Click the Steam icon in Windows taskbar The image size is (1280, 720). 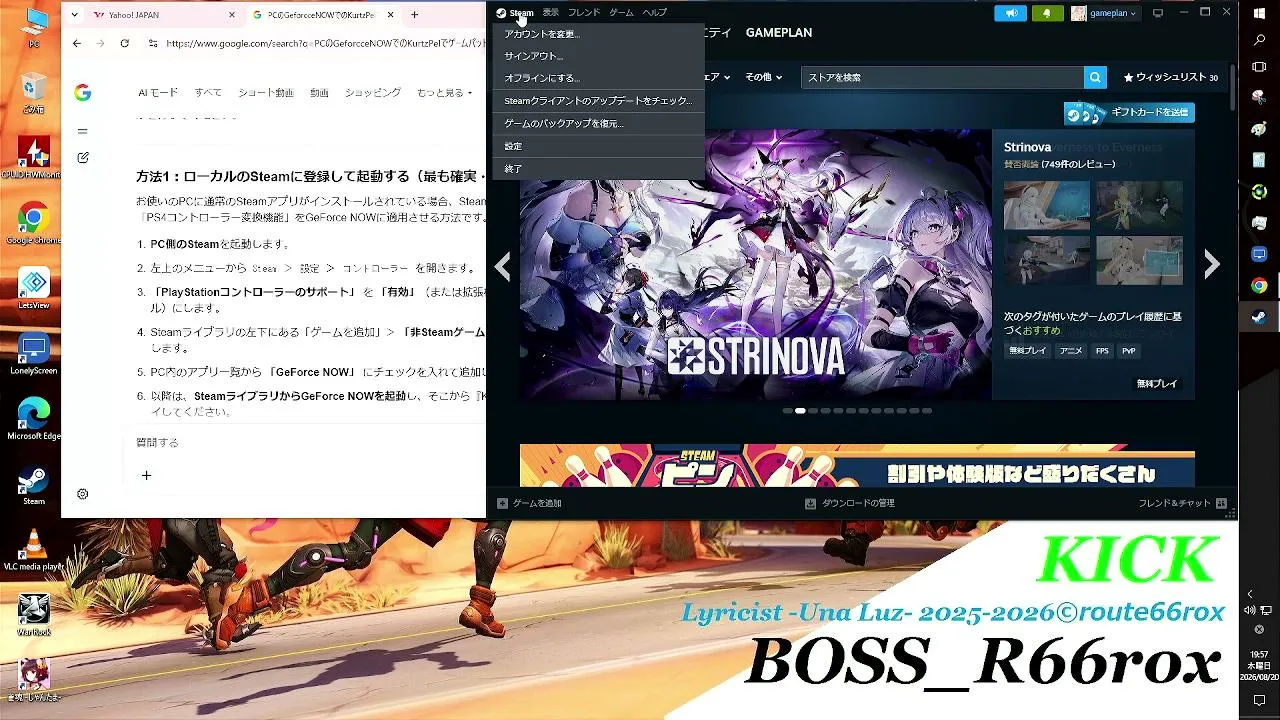click(x=1259, y=316)
